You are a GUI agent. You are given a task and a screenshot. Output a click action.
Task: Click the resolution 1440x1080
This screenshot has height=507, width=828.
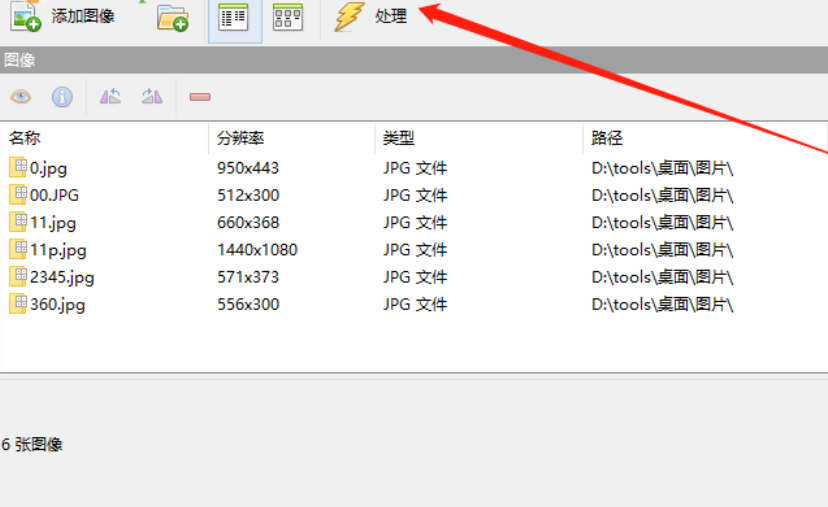pyautogui.click(x=258, y=250)
